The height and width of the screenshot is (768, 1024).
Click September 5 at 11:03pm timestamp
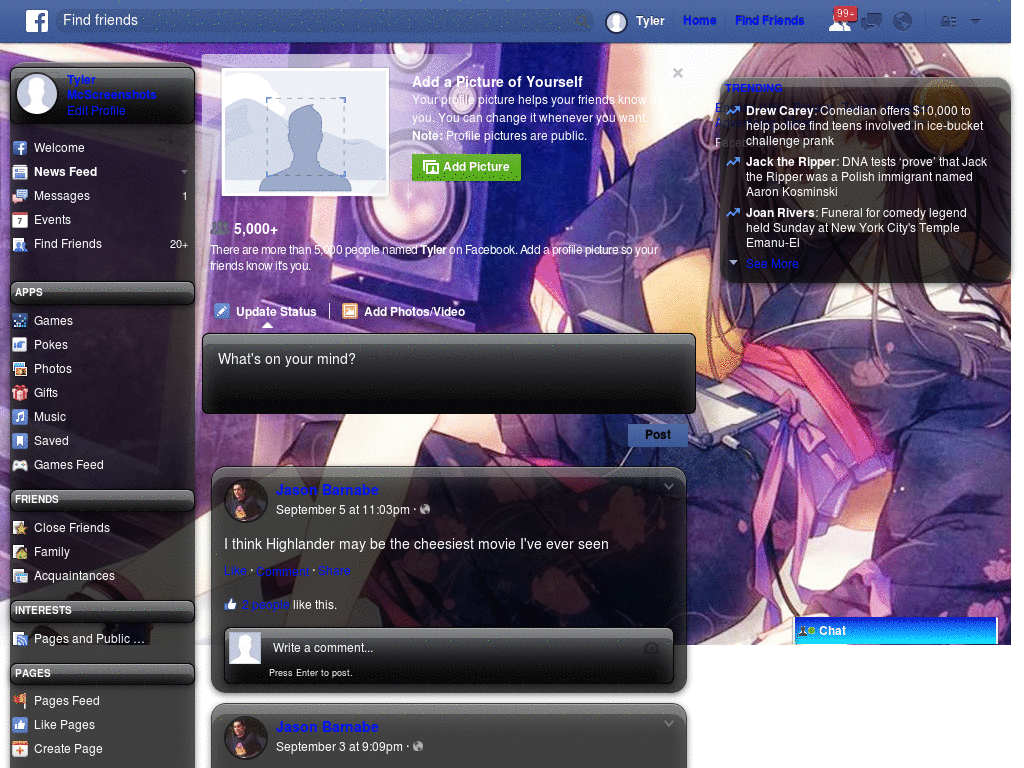point(343,510)
